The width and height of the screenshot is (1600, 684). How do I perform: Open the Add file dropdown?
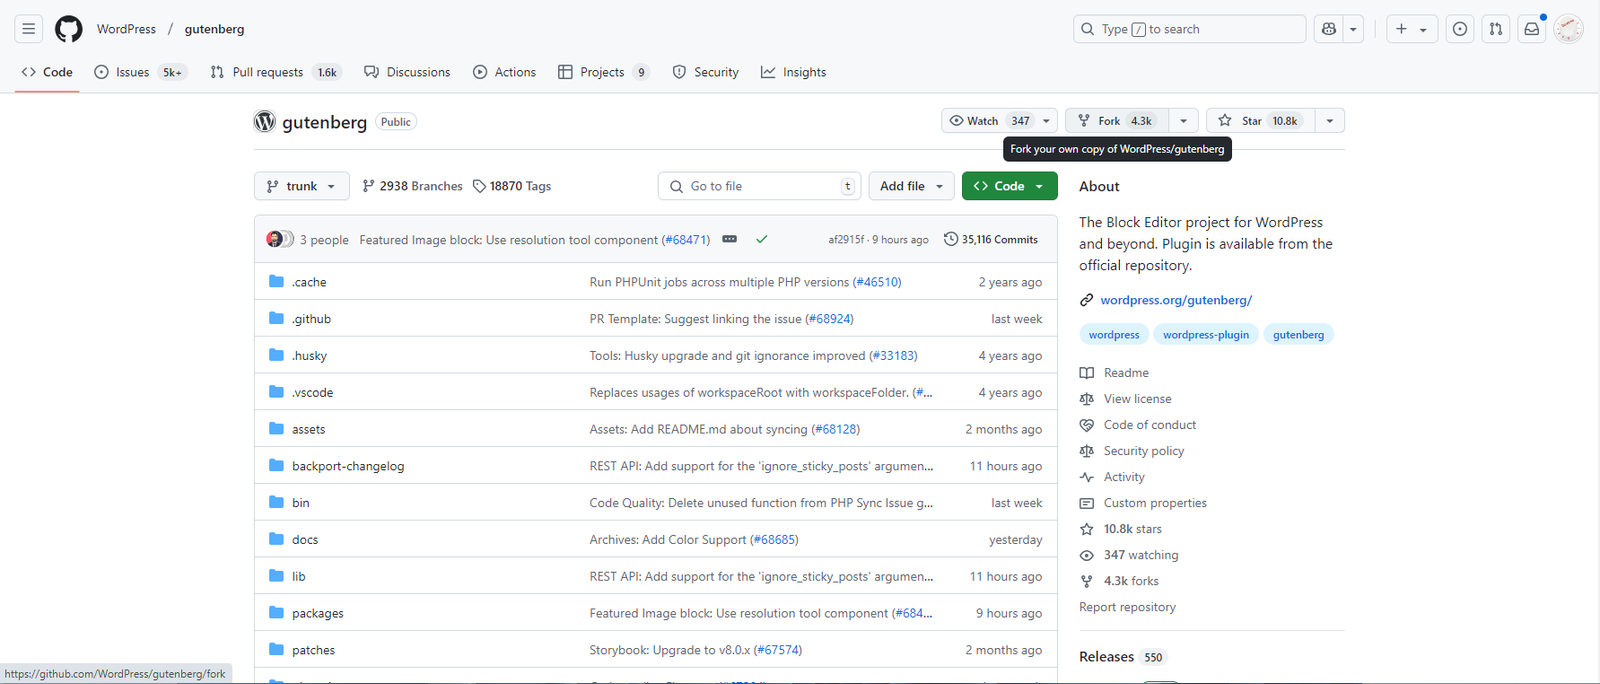tap(911, 186)
